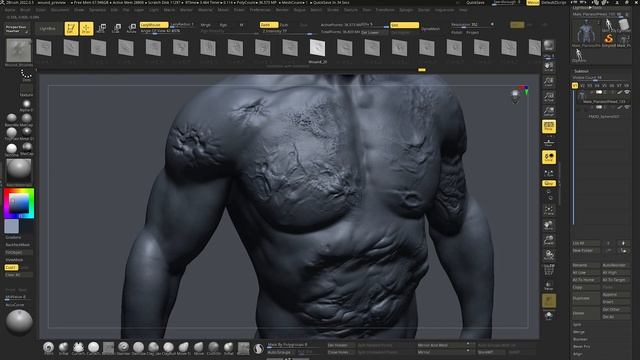Screen dimensions: 640x360
Task: Click the DynaMesh button
Action: (431, 29)
